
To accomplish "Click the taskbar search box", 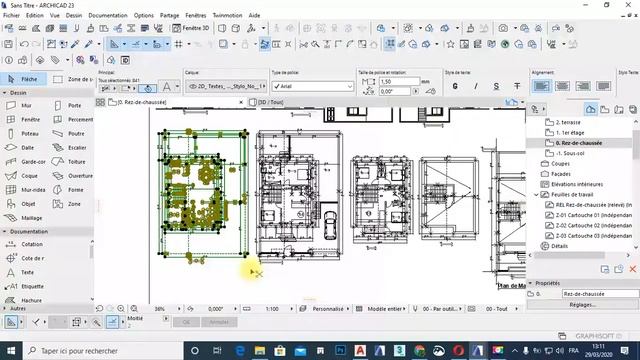I will pyautogui.click(x=102, y=351).
